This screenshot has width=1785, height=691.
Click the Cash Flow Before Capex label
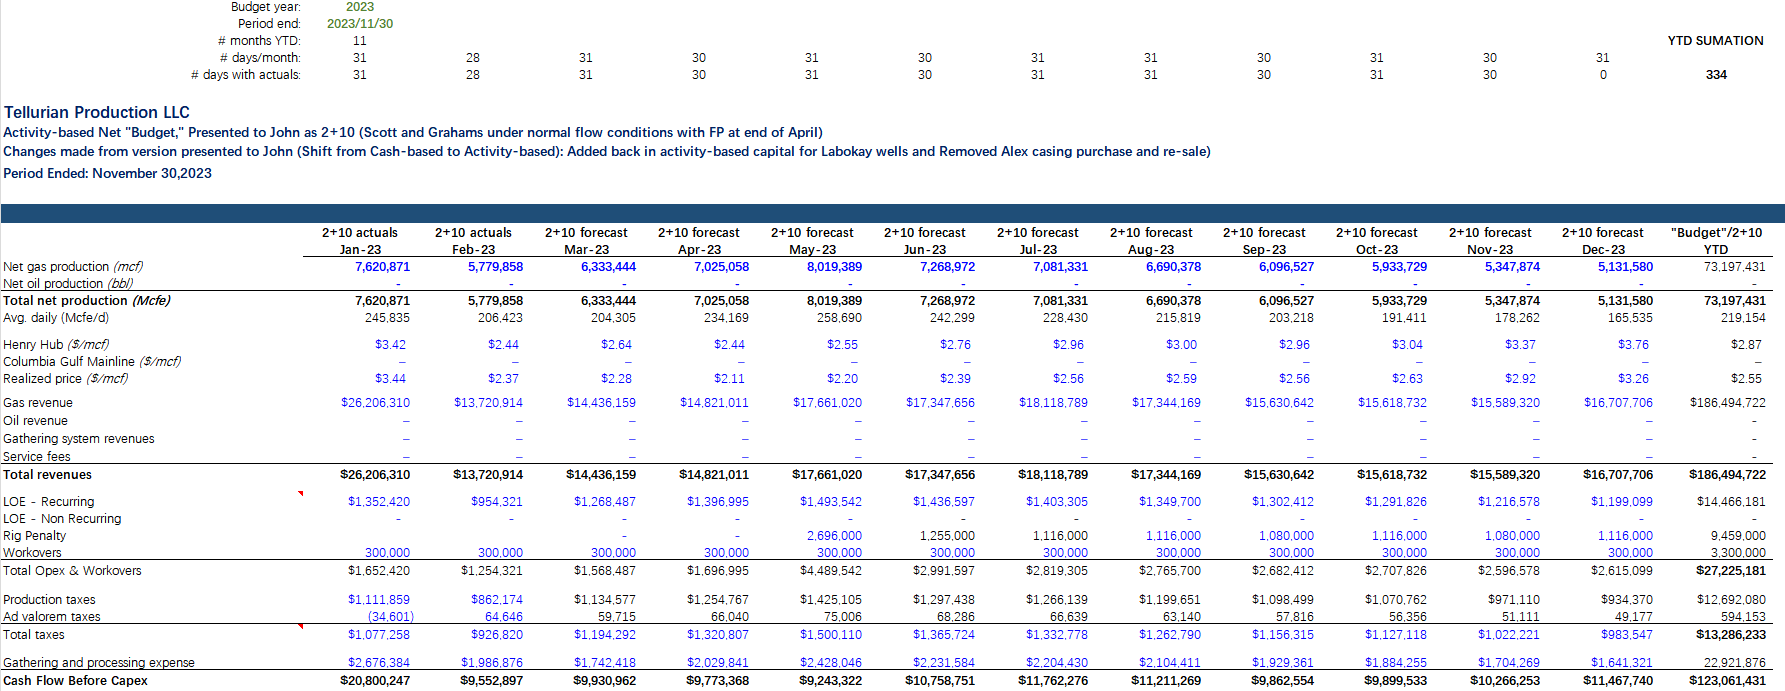click(75, 681)
